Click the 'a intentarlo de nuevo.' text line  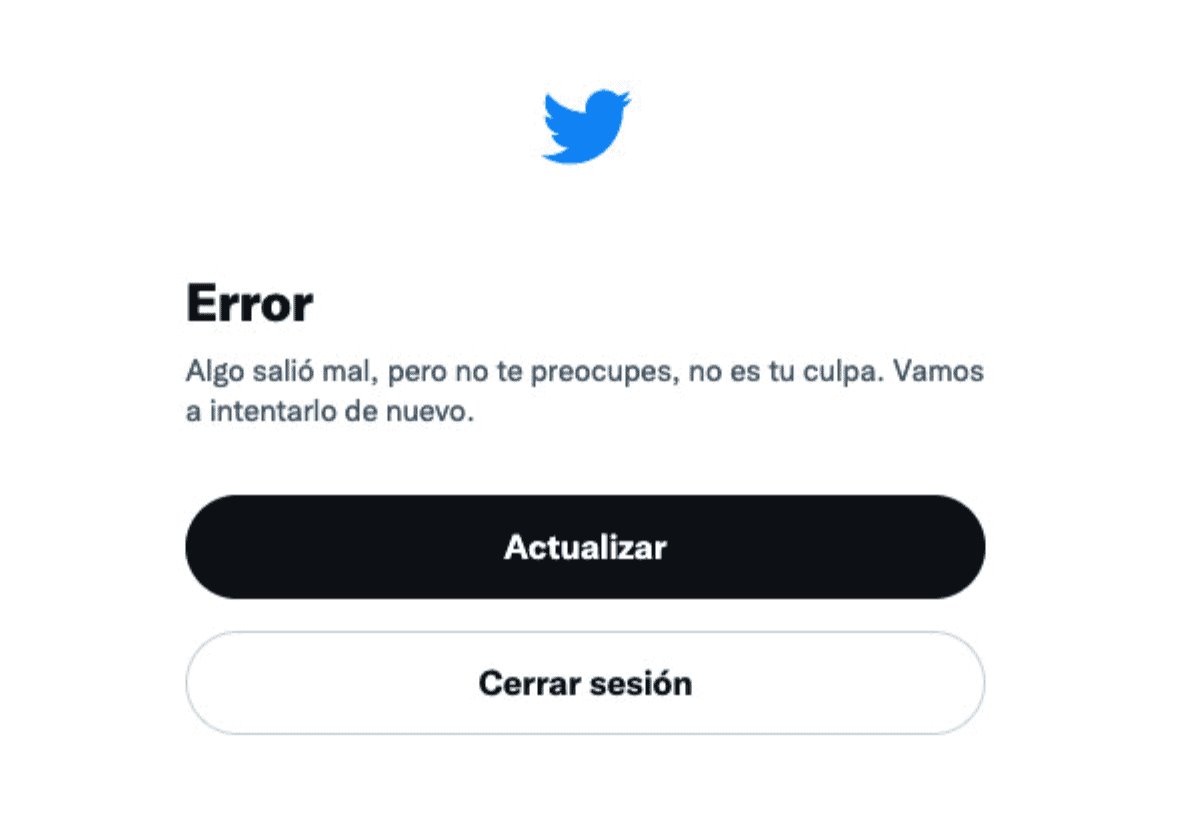tap(329, 411)
